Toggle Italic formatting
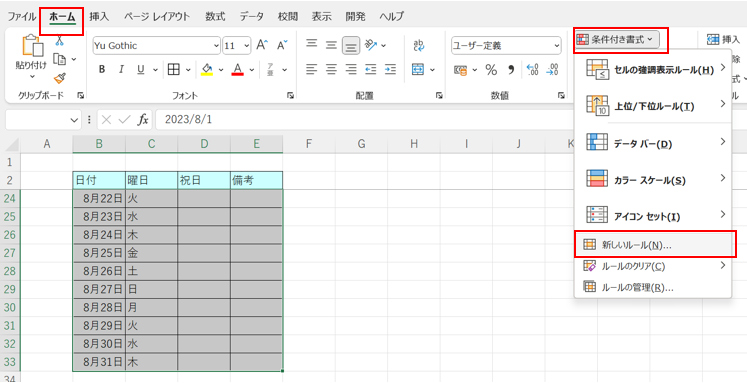This screenshot has width=747, height=383. click(121, 70)
